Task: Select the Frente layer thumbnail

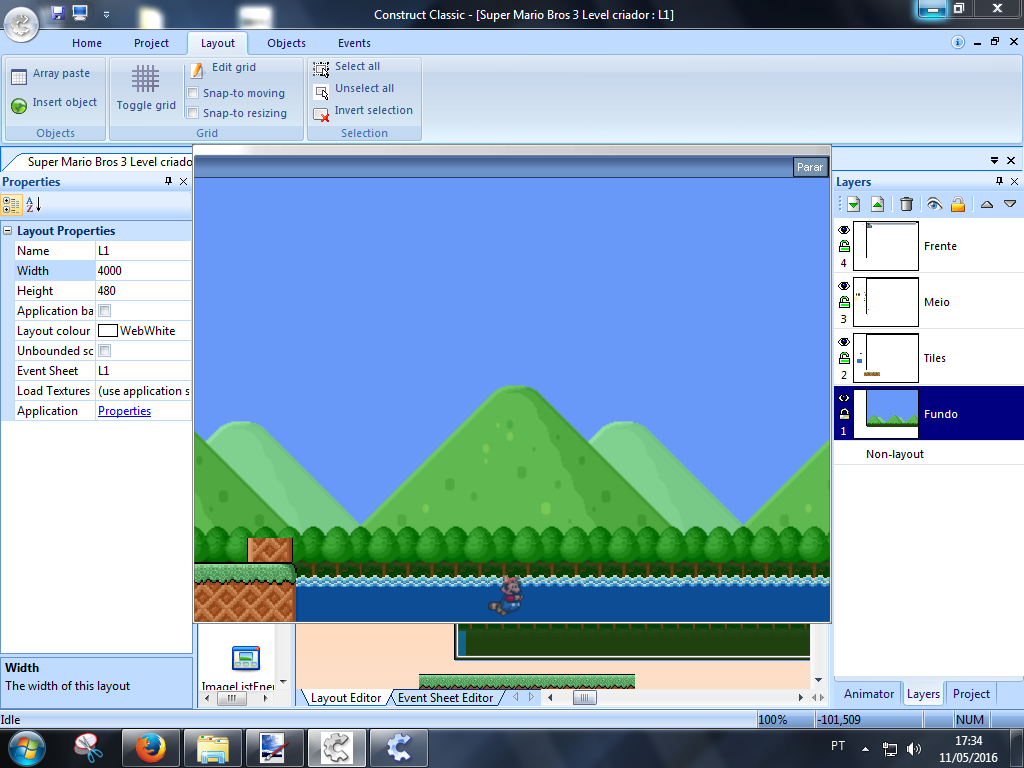Action: tap(886, 246)
